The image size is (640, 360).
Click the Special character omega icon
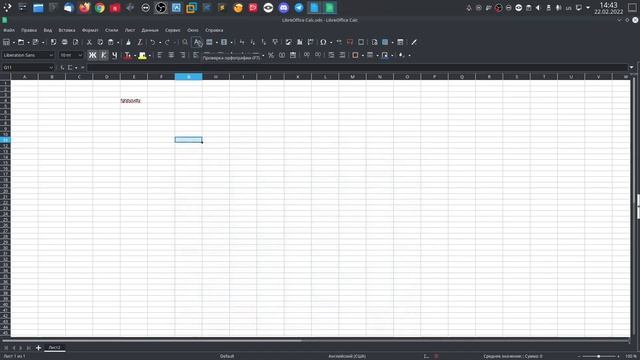tap(323, 42)
